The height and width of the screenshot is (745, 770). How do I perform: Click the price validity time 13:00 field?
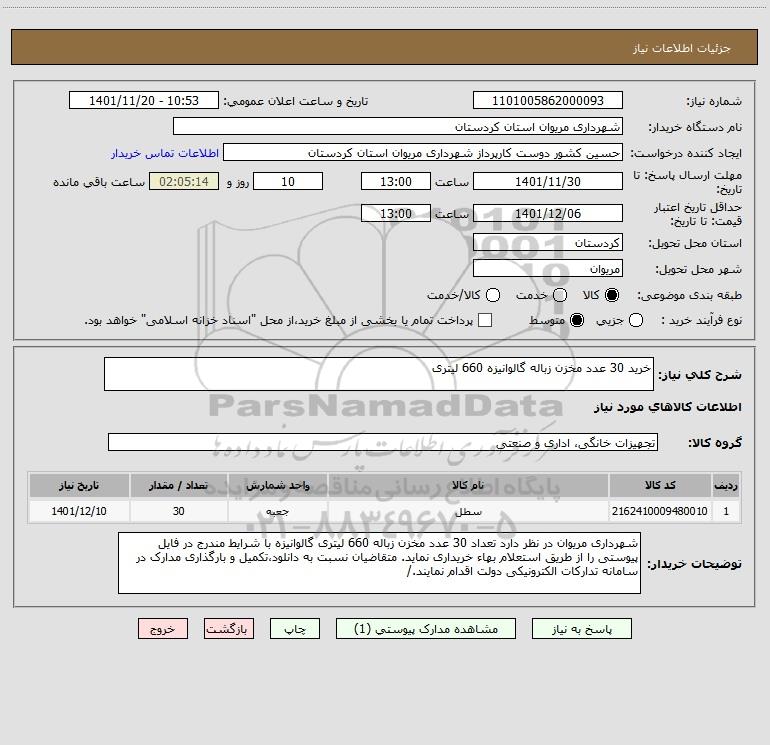click(396, 213)
